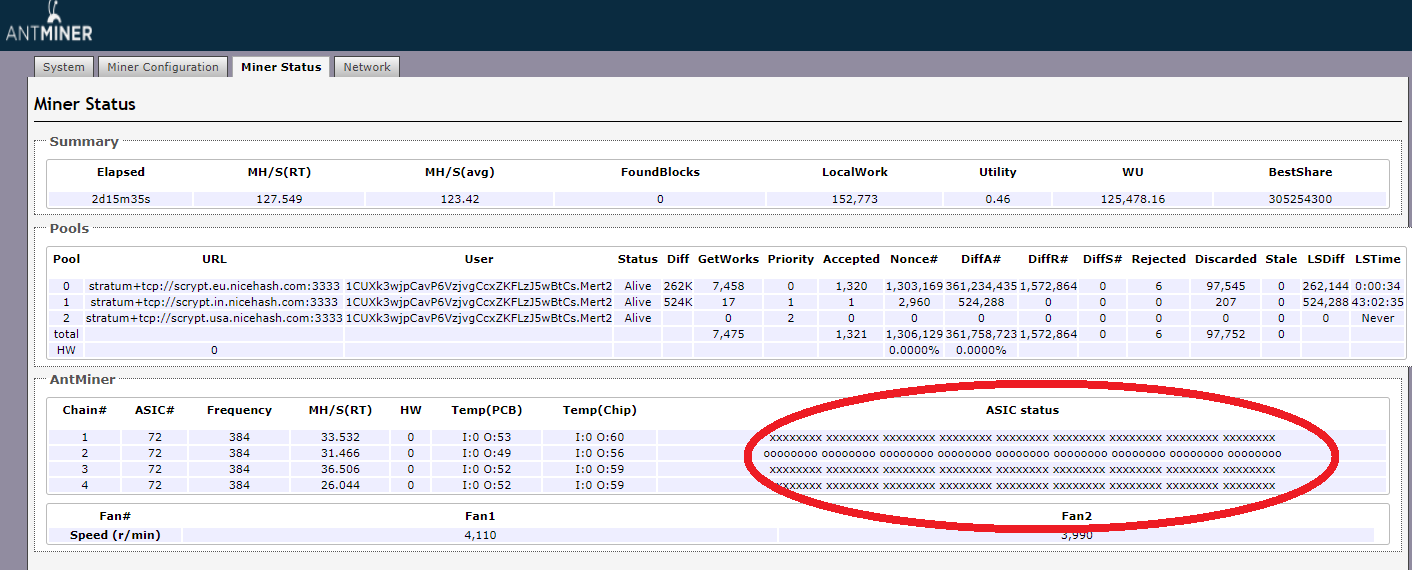
Task: Click the AntMiner logo
Action: [48, 24]
